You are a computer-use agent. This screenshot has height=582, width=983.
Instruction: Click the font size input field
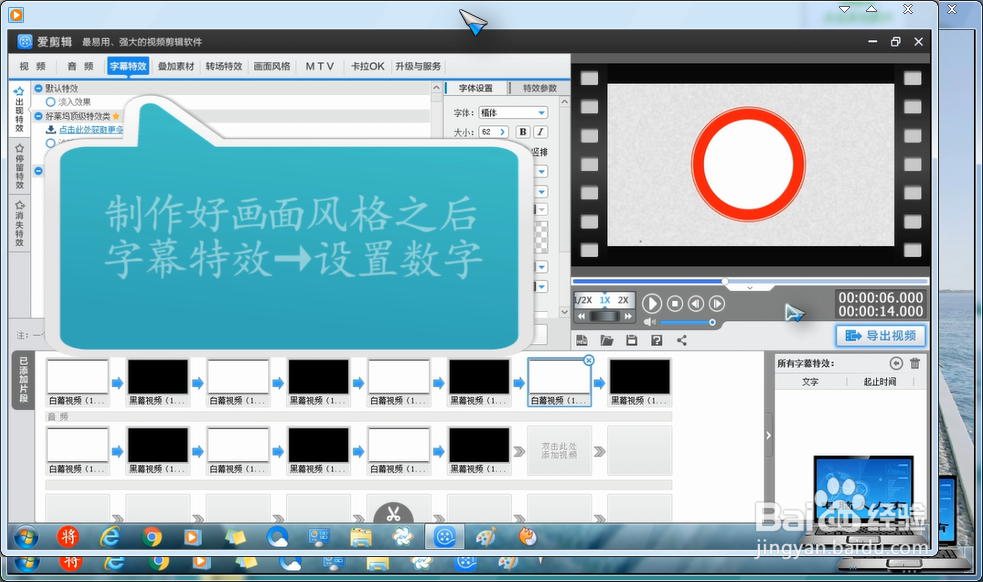488,132
